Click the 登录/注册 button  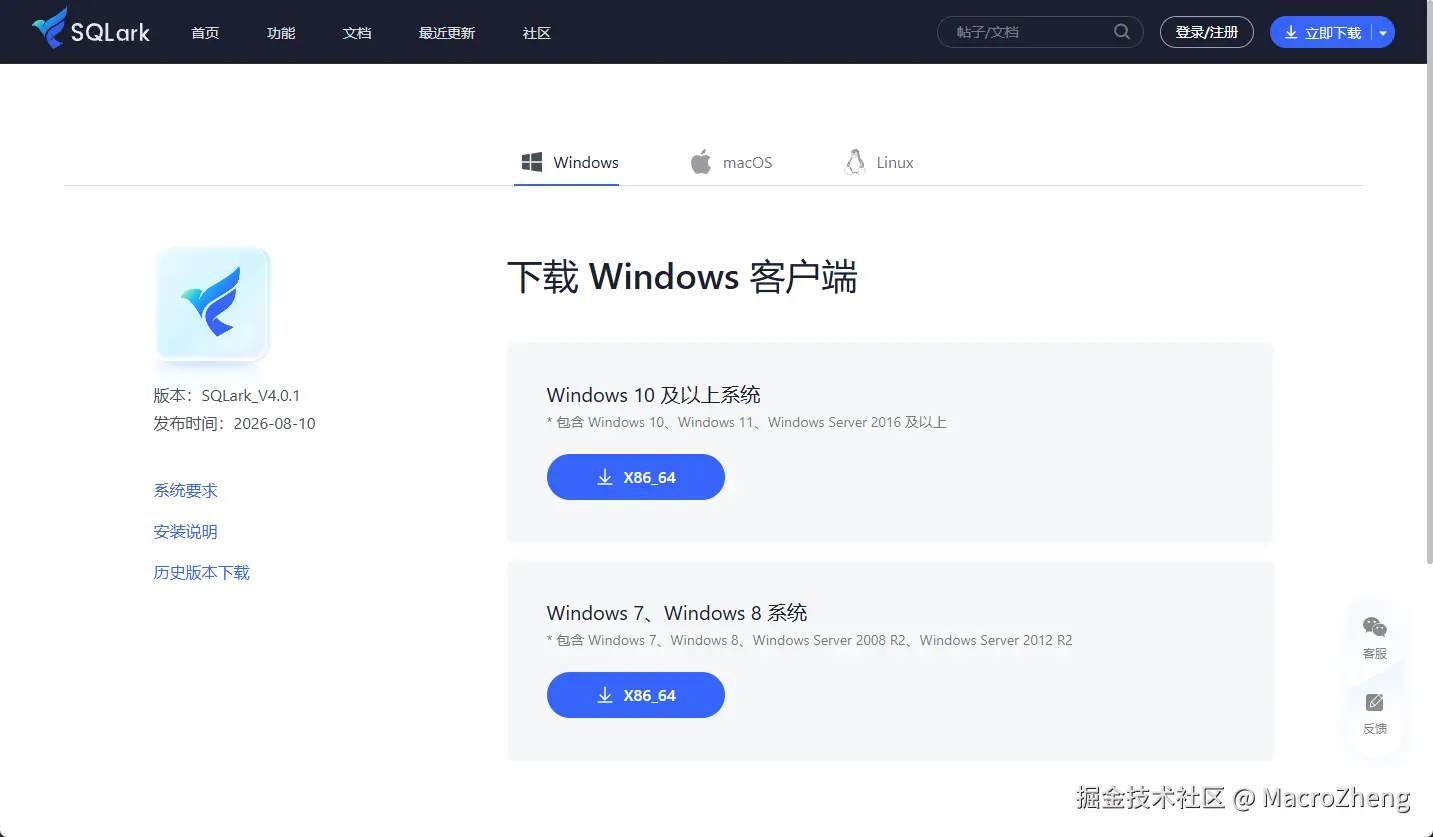tap(1207, 32)
